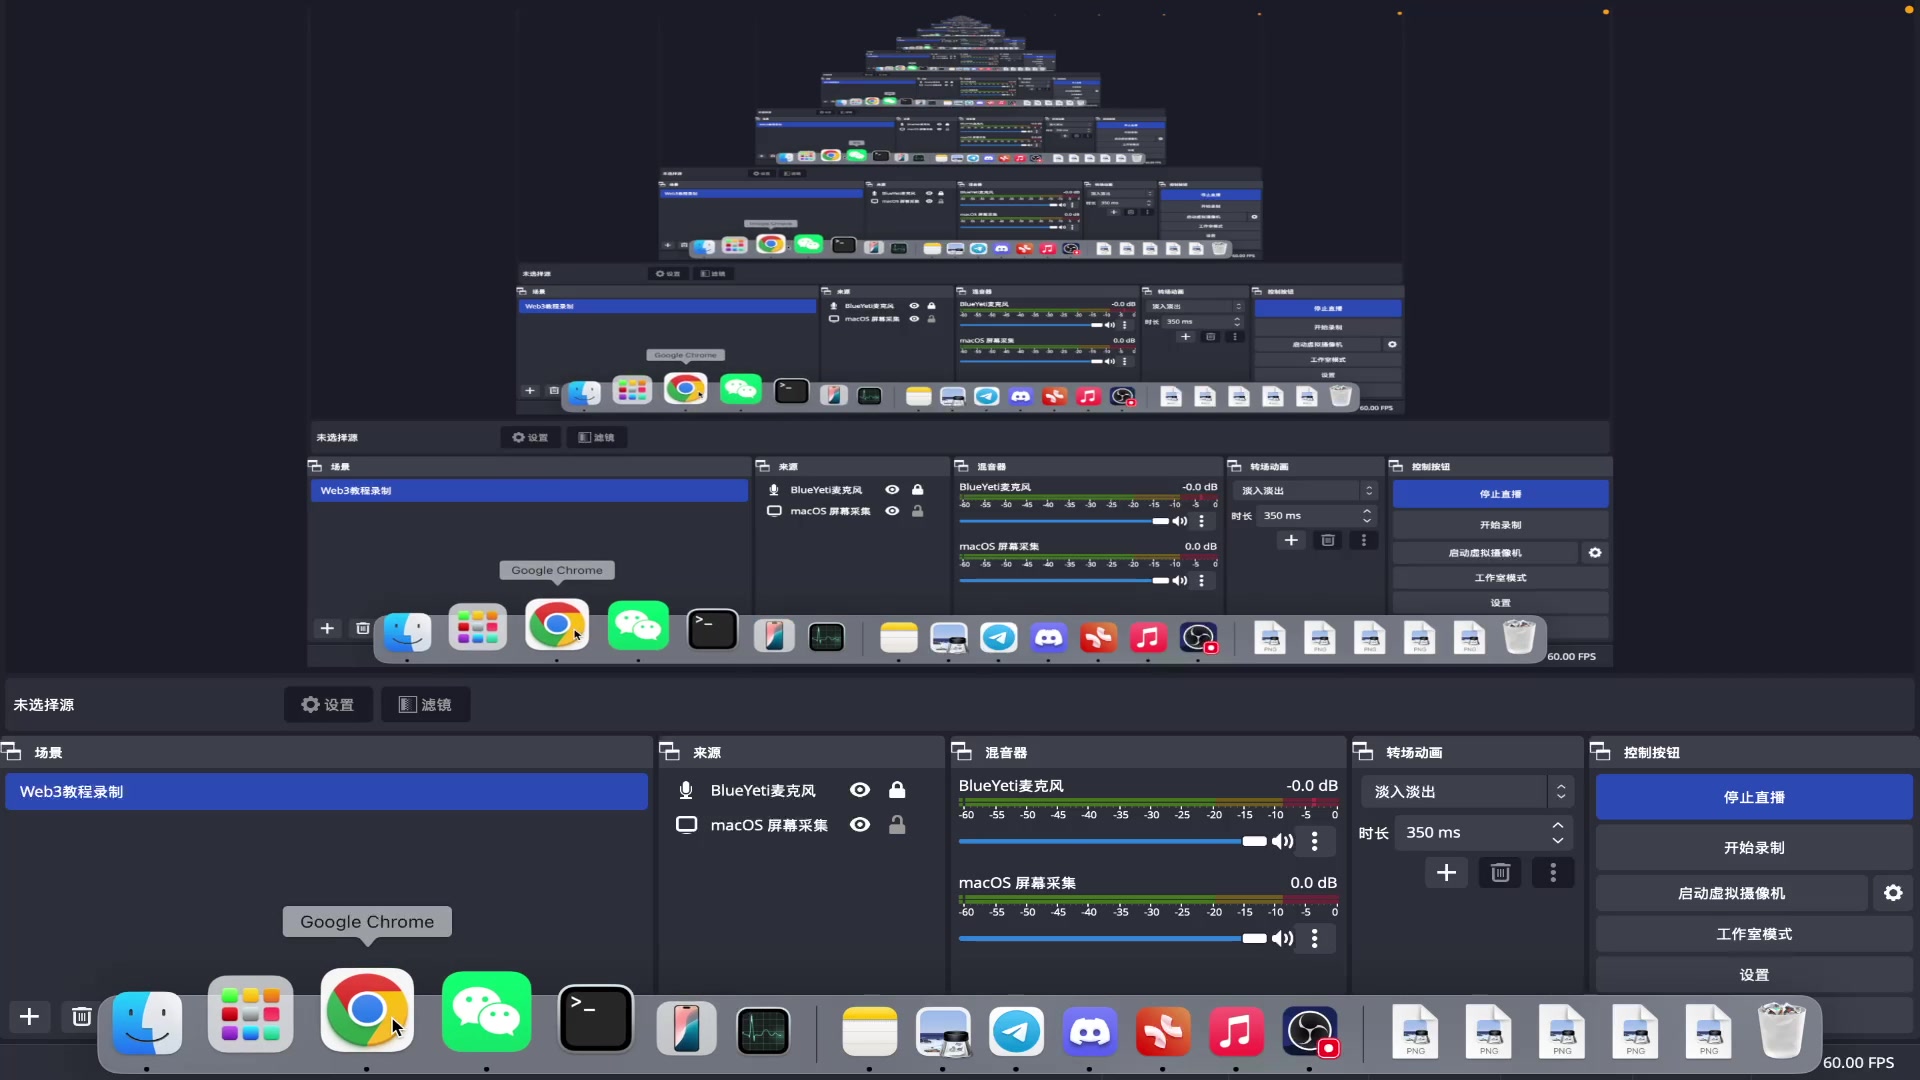The image size is (1920, 1080).
Task: Remove the transition with trash icon
Action: [1500, 873]
